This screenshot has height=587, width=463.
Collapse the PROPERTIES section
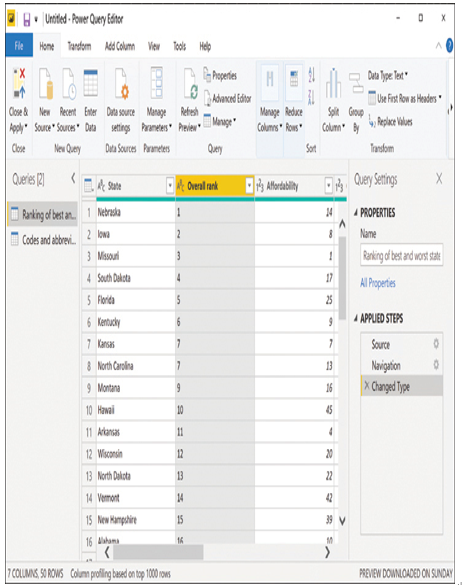(356, 213)
